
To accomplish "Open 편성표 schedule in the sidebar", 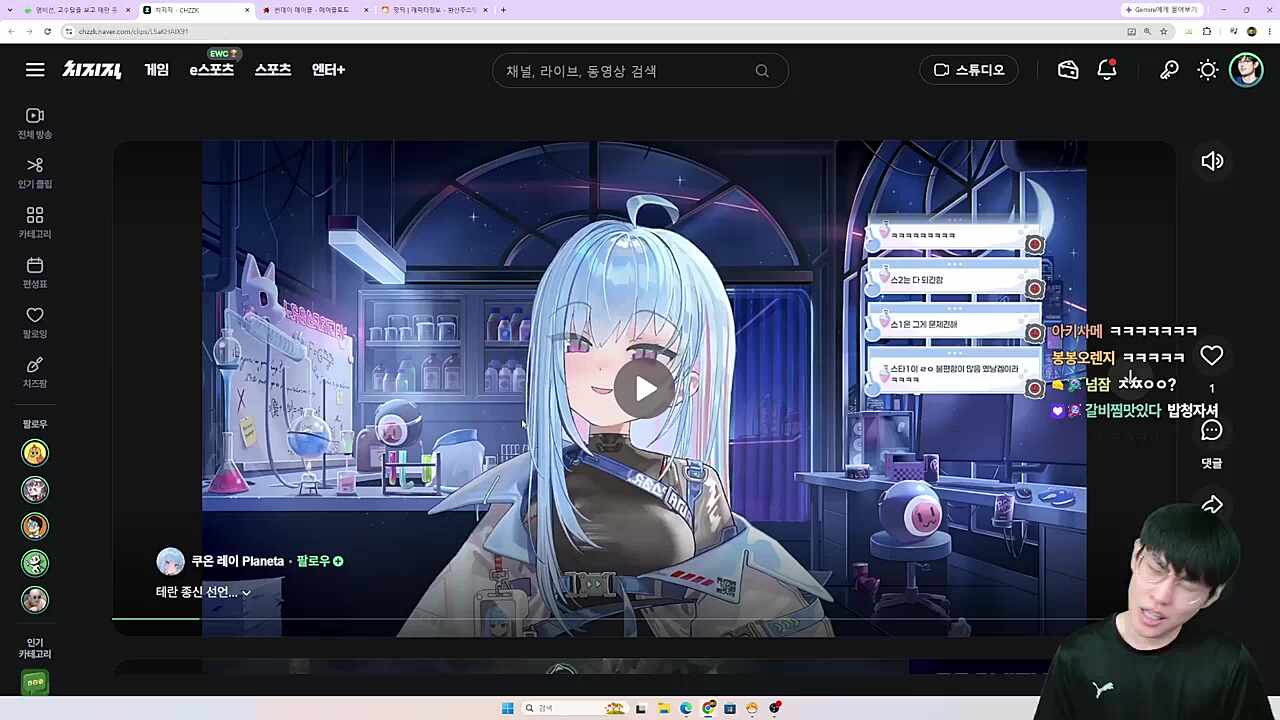I will click(35, 272).
